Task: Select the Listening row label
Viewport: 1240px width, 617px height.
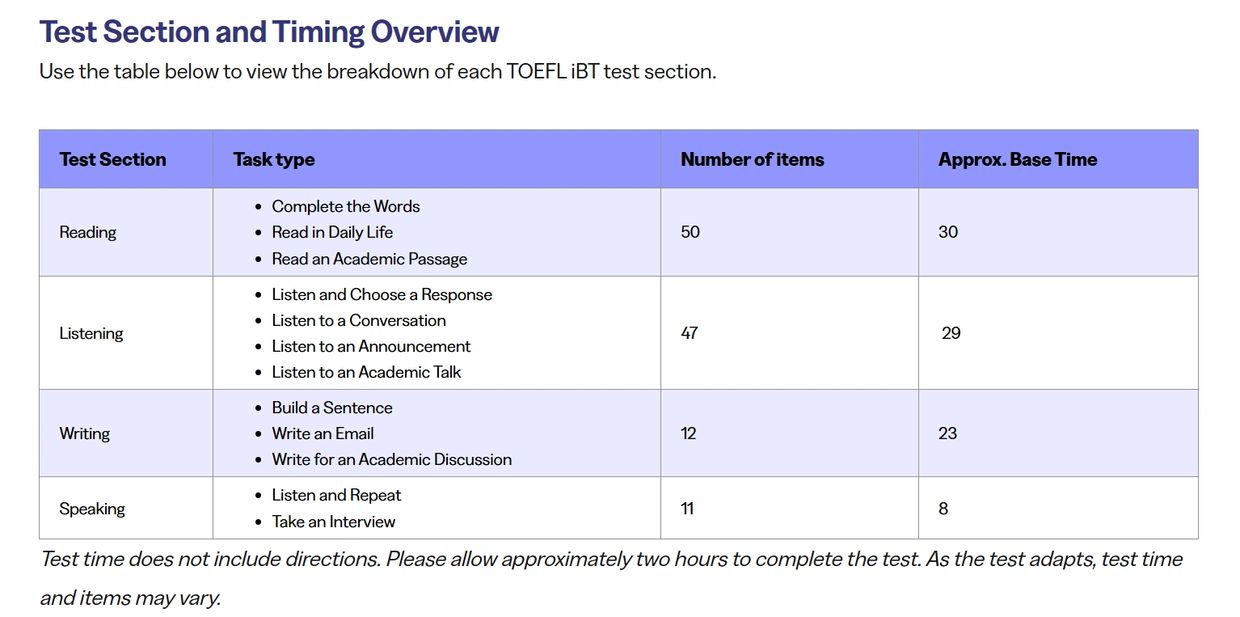Action: (91, 333)
